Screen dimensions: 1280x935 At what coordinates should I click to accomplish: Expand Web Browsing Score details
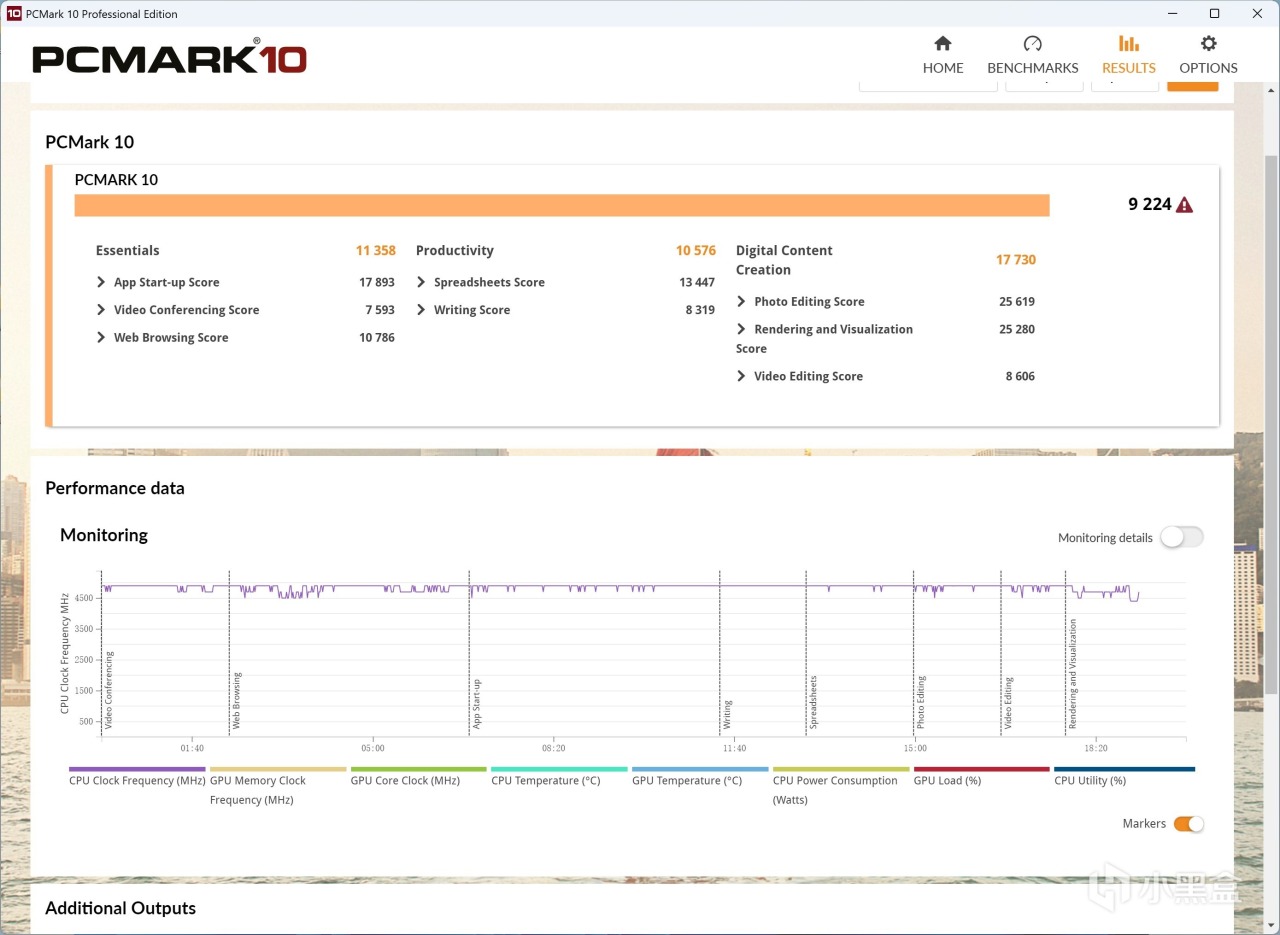point(101,338)
